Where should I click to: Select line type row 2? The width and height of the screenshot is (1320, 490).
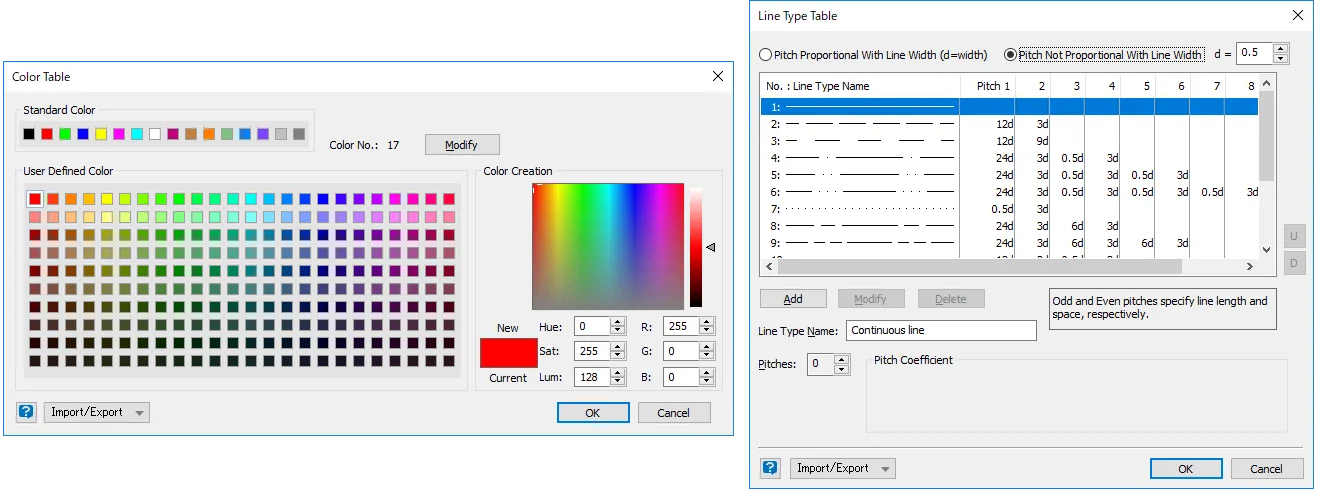click(x=1009, y=124)
